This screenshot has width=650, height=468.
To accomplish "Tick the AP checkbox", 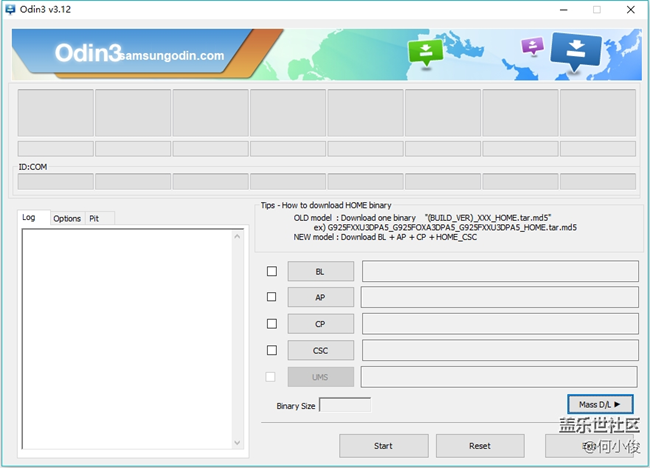I will coord(272,297).
